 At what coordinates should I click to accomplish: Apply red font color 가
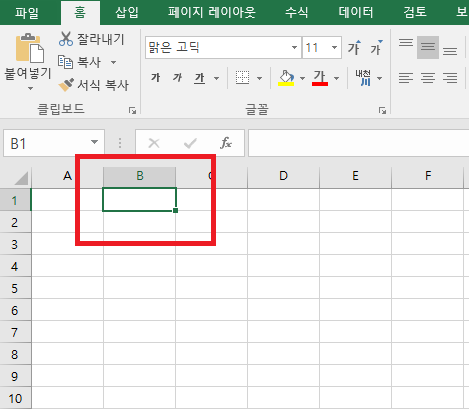(x=320, y=78)
